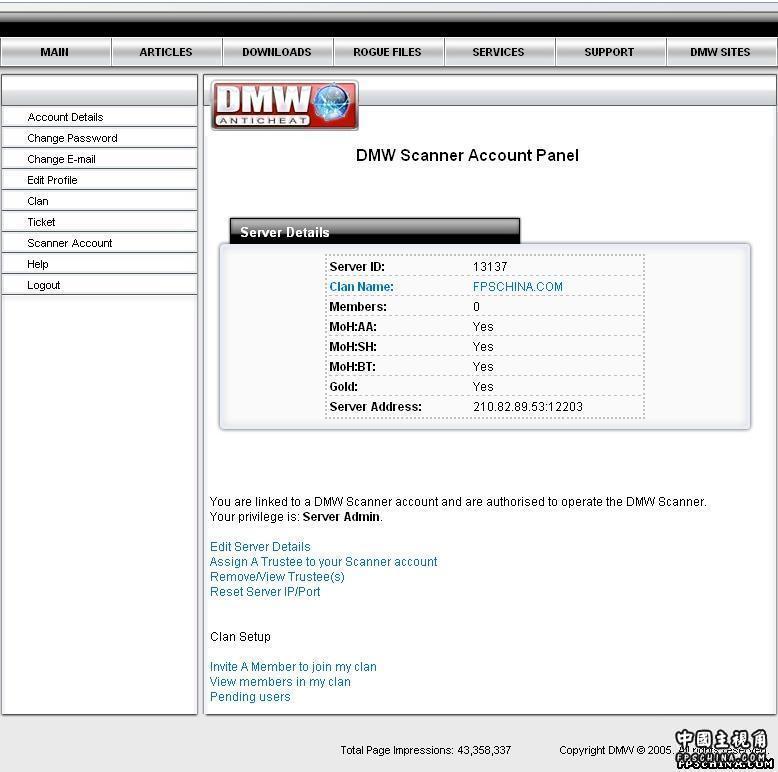Screen dimensions: 778x772
Task: Open Account Details in sidebar
Action: click(99, 117)
